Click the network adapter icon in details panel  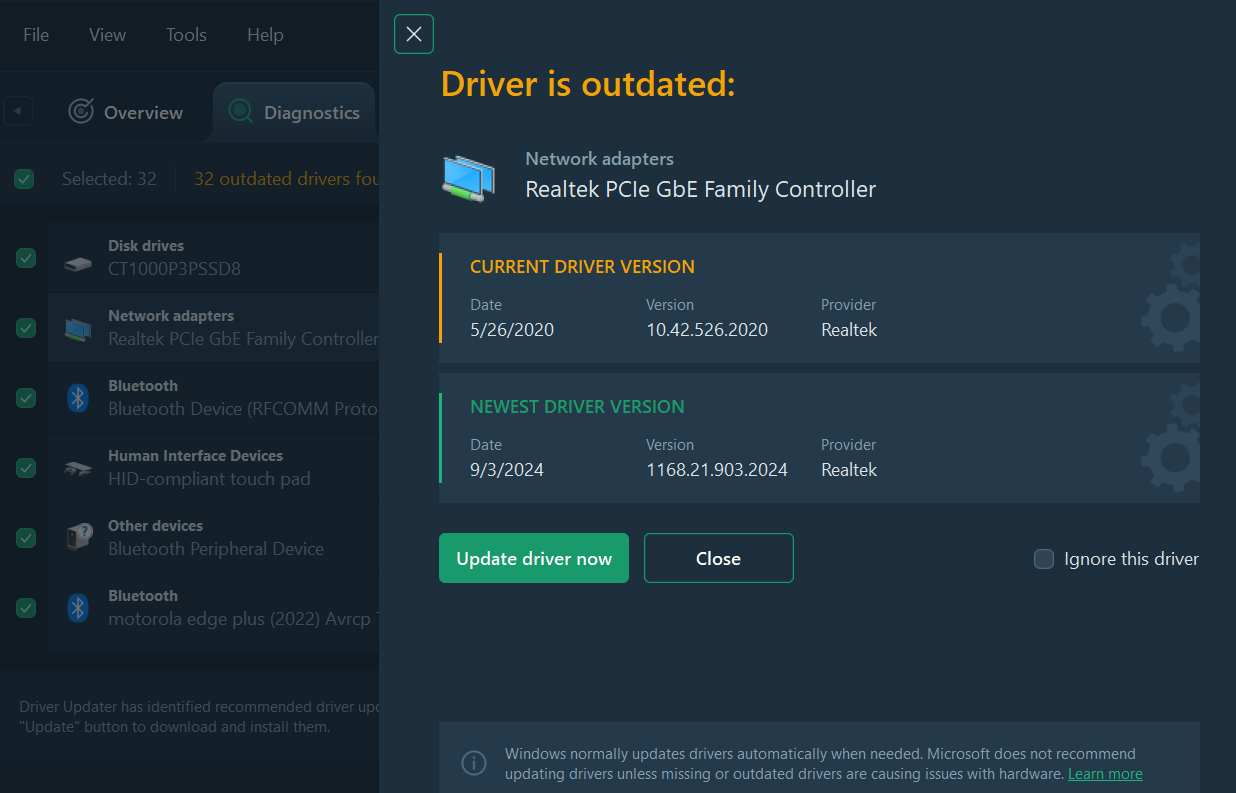(x=469, y=178)
